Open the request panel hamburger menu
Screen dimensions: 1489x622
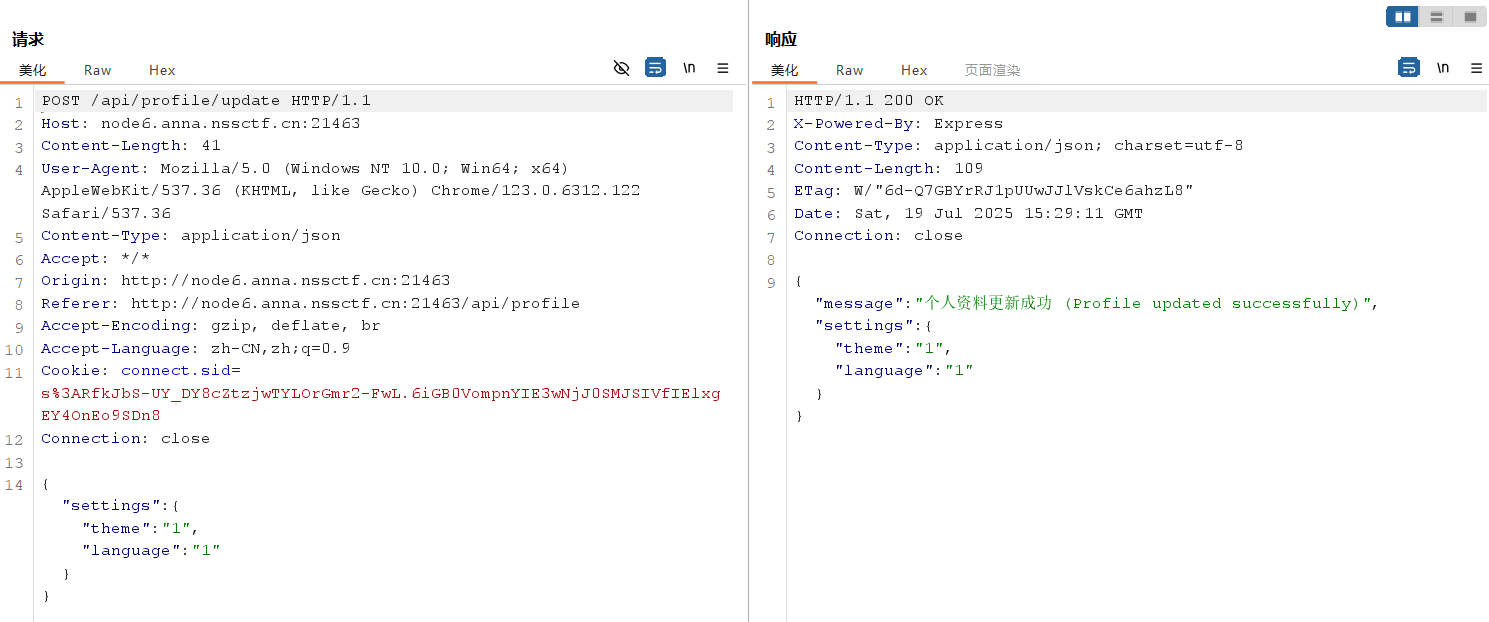[x=723, y=68]
